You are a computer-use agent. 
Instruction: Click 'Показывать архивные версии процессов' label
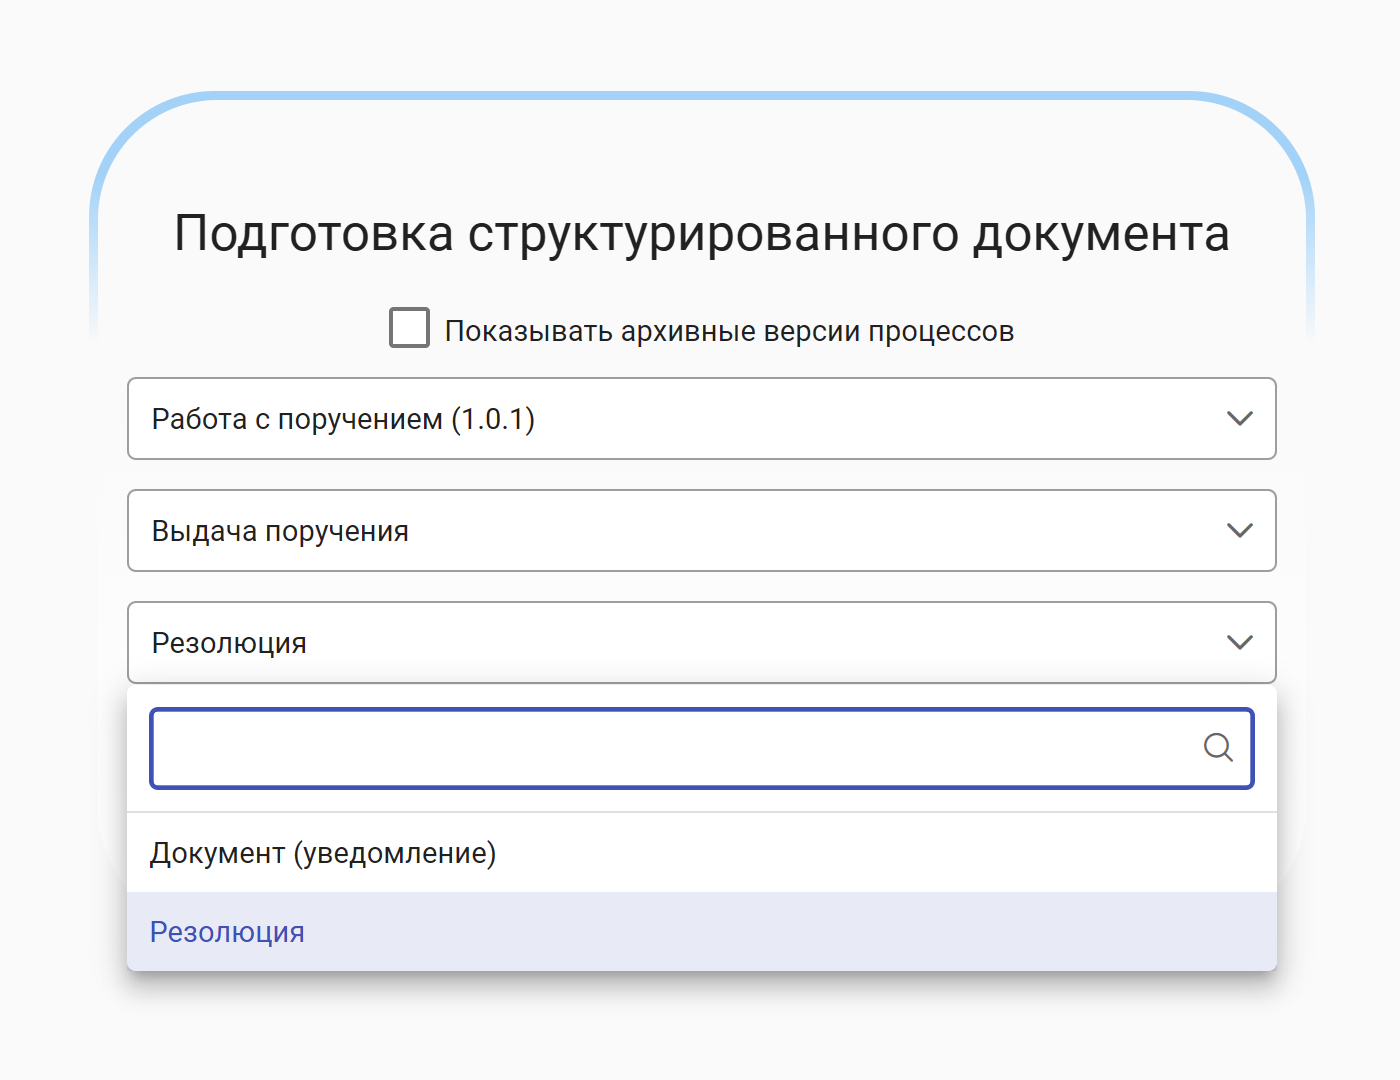(x=729, y=331)
